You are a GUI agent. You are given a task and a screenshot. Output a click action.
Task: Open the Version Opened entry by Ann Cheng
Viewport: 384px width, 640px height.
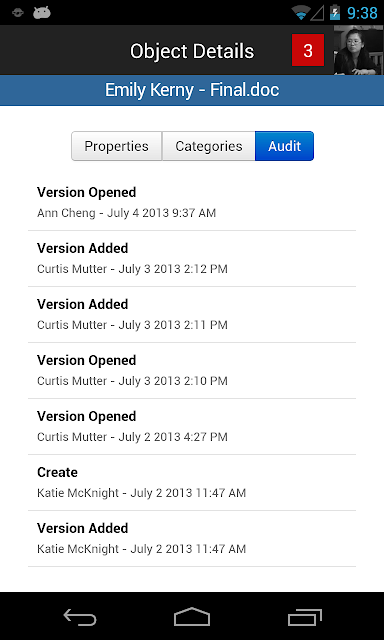[x=192, y=202]
